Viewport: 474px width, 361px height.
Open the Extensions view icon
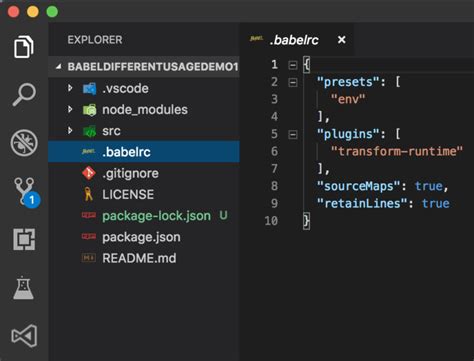pyautogui.click(x=24, y=239)
